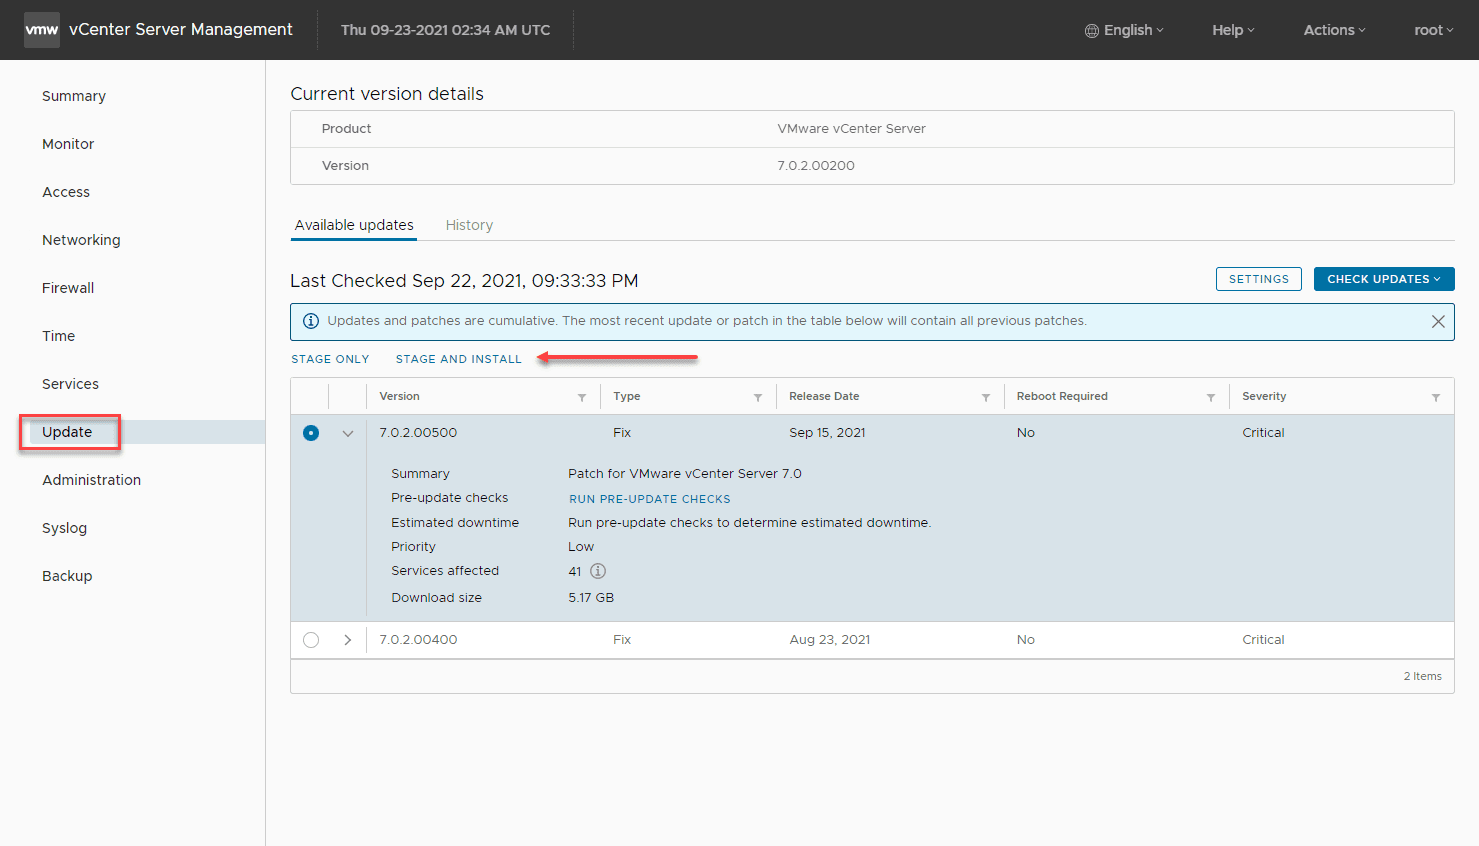Open the Release Date column filter icon
Viewport: 1479px width, 846px height.
tap(986, 398)
